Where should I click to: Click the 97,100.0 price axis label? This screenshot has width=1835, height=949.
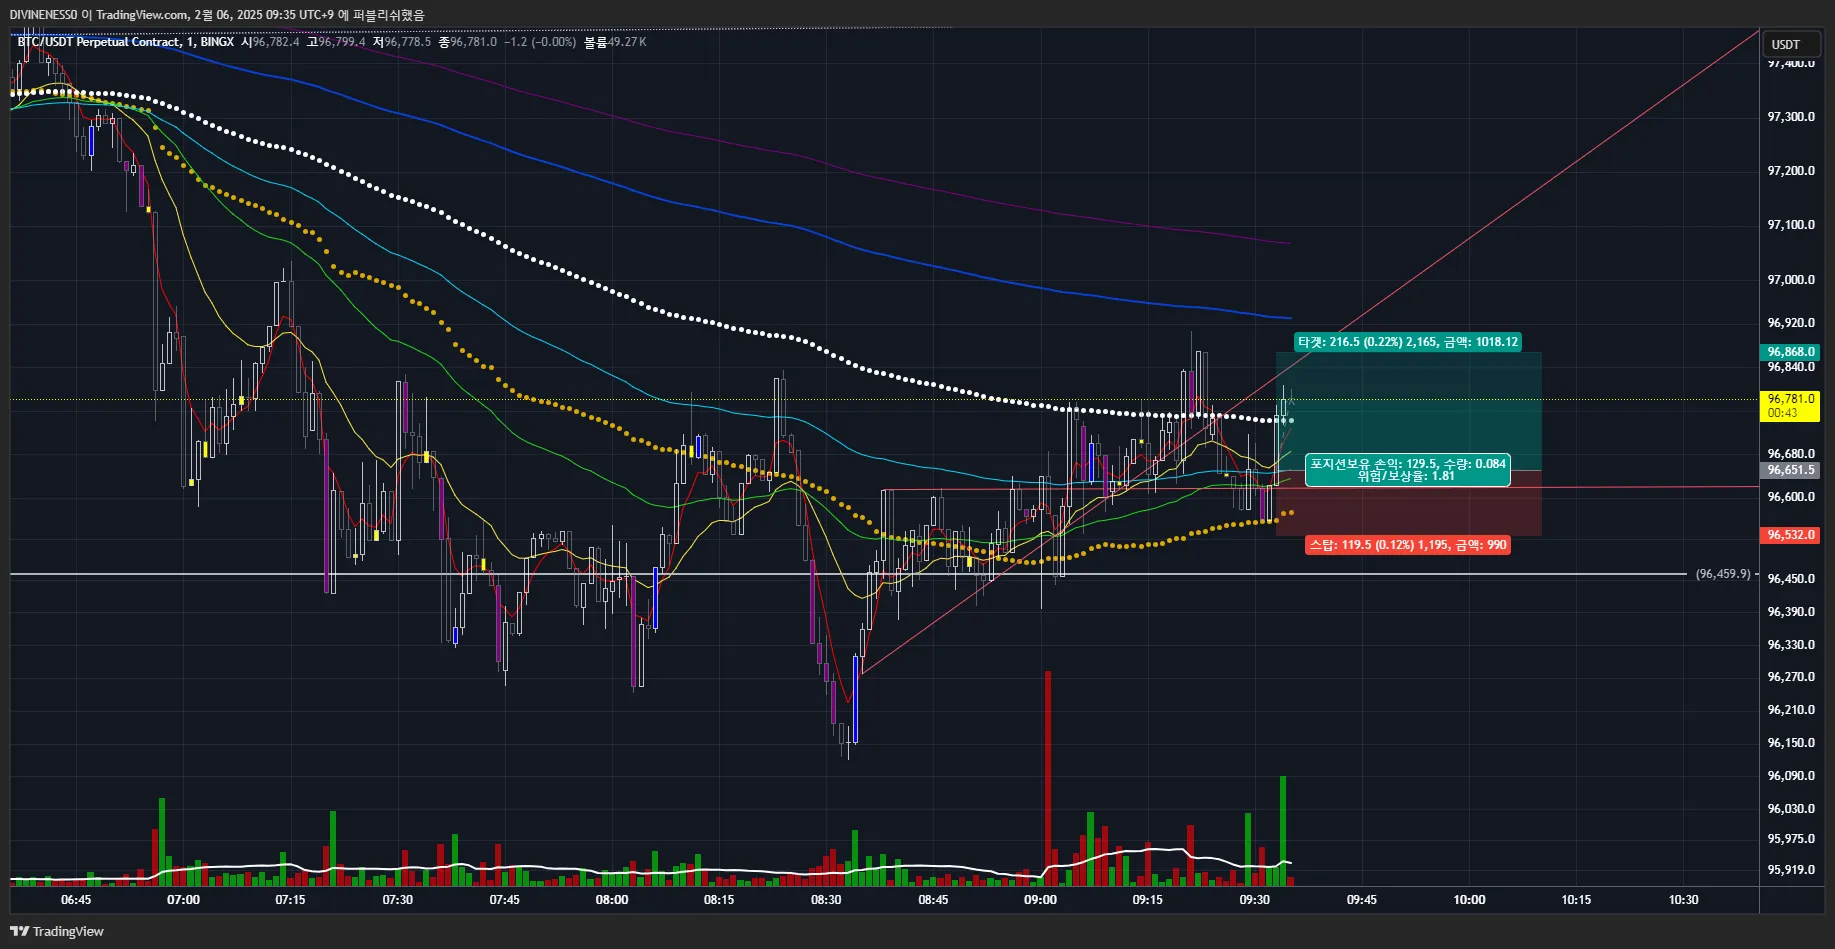(1791, 225)
